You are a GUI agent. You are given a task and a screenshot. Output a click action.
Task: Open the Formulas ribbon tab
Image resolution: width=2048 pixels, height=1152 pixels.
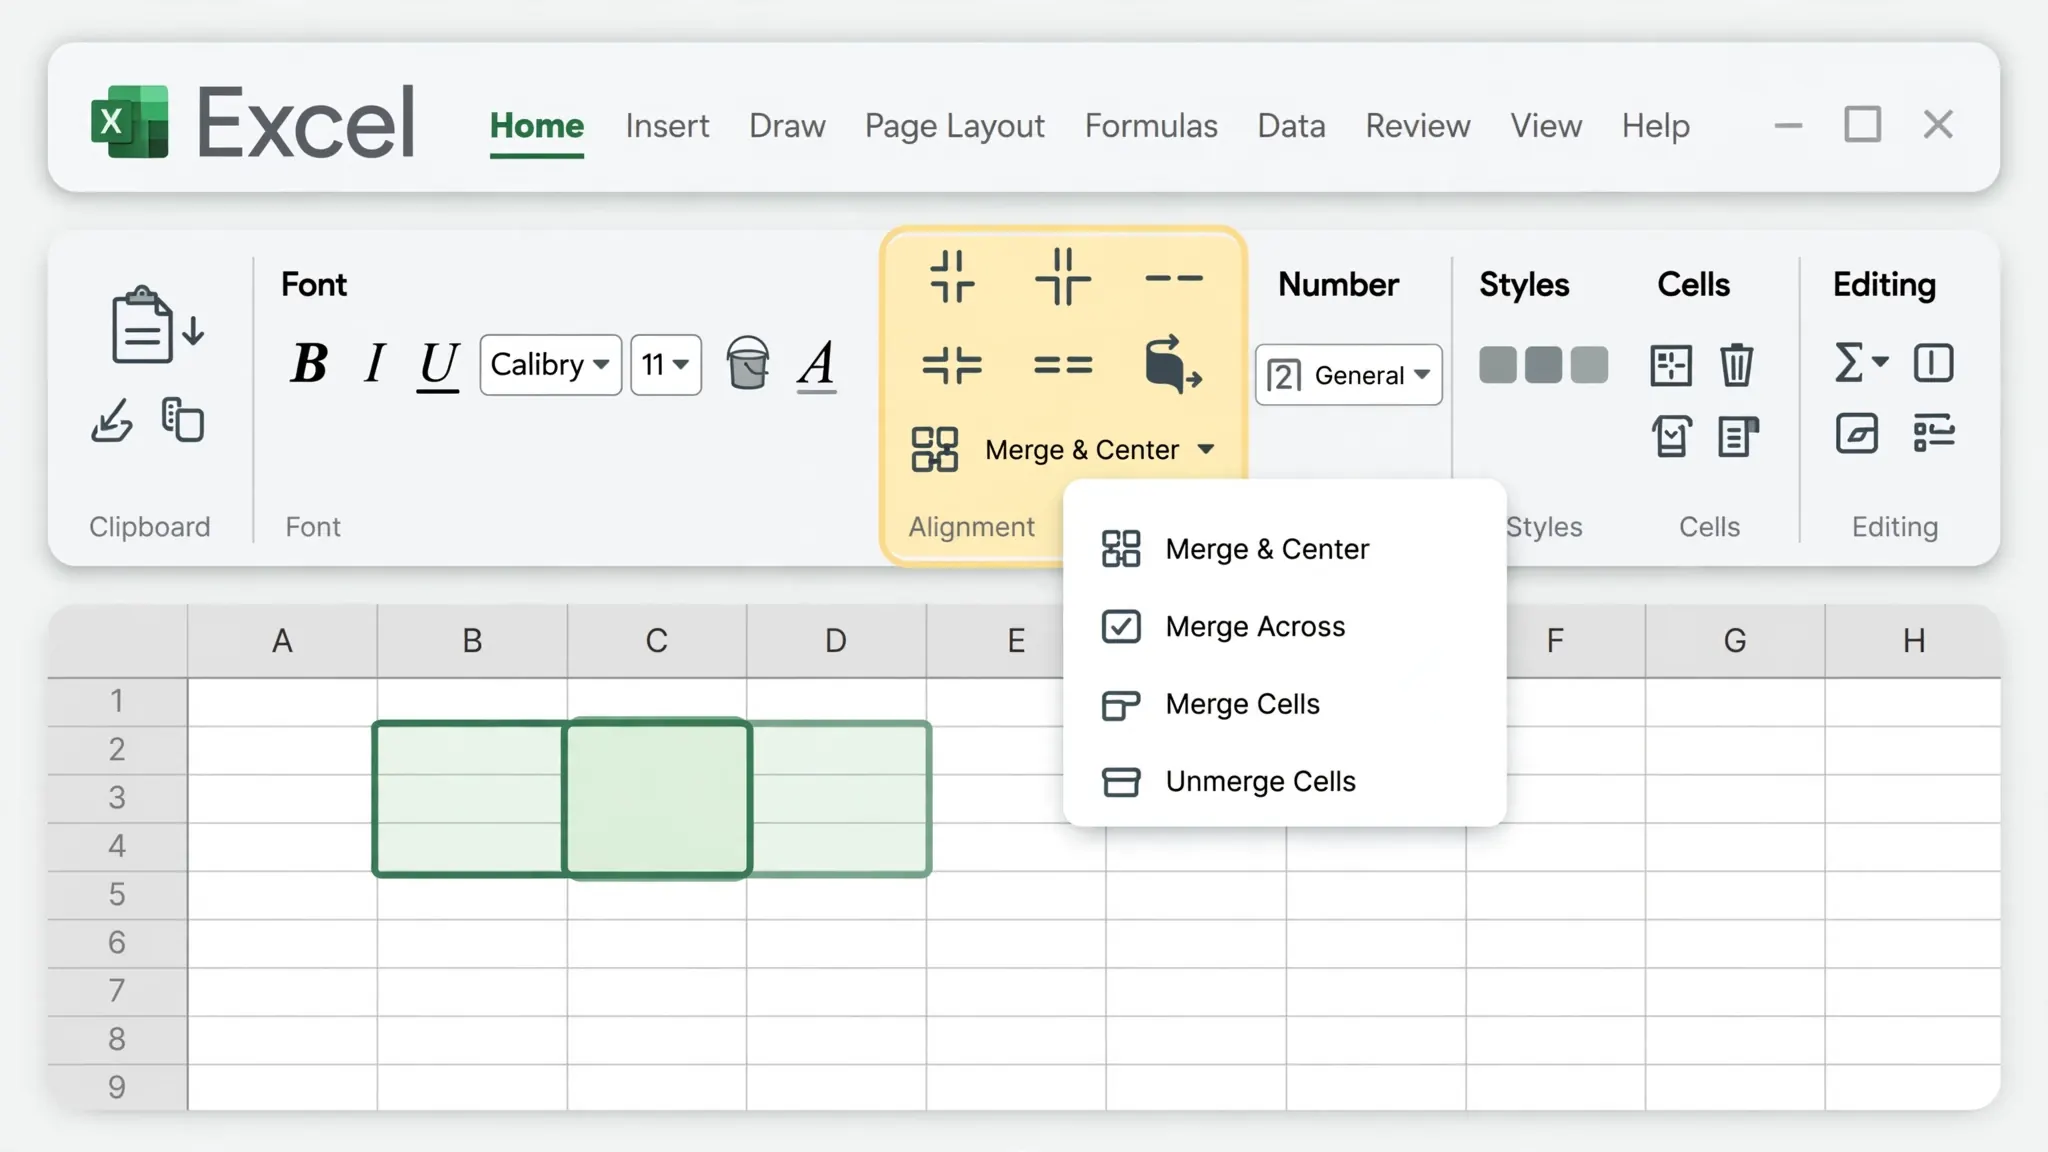point(1151,126)
